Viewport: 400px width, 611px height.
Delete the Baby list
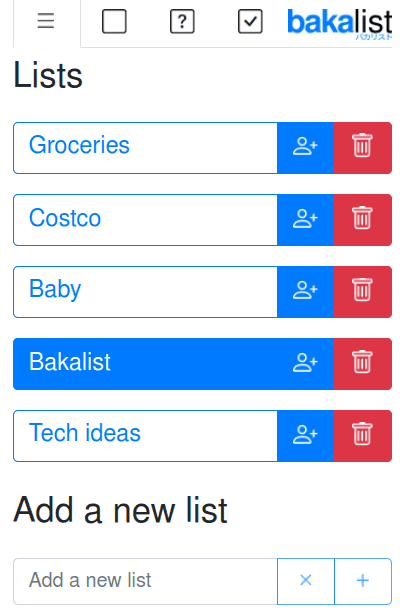[x=363, y=292]
